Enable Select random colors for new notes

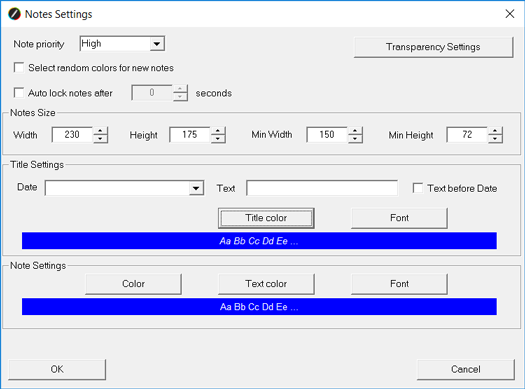click(x=19, y=68)
